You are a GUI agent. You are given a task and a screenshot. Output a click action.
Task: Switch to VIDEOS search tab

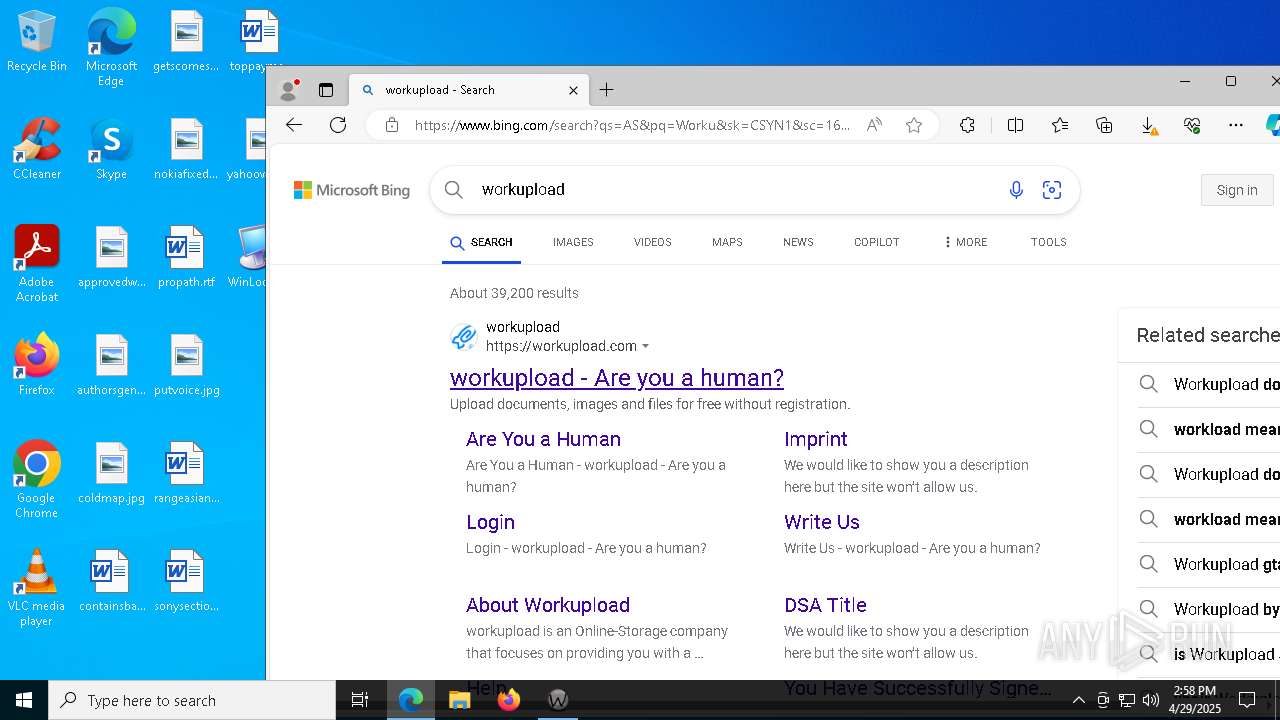point(652,242)
